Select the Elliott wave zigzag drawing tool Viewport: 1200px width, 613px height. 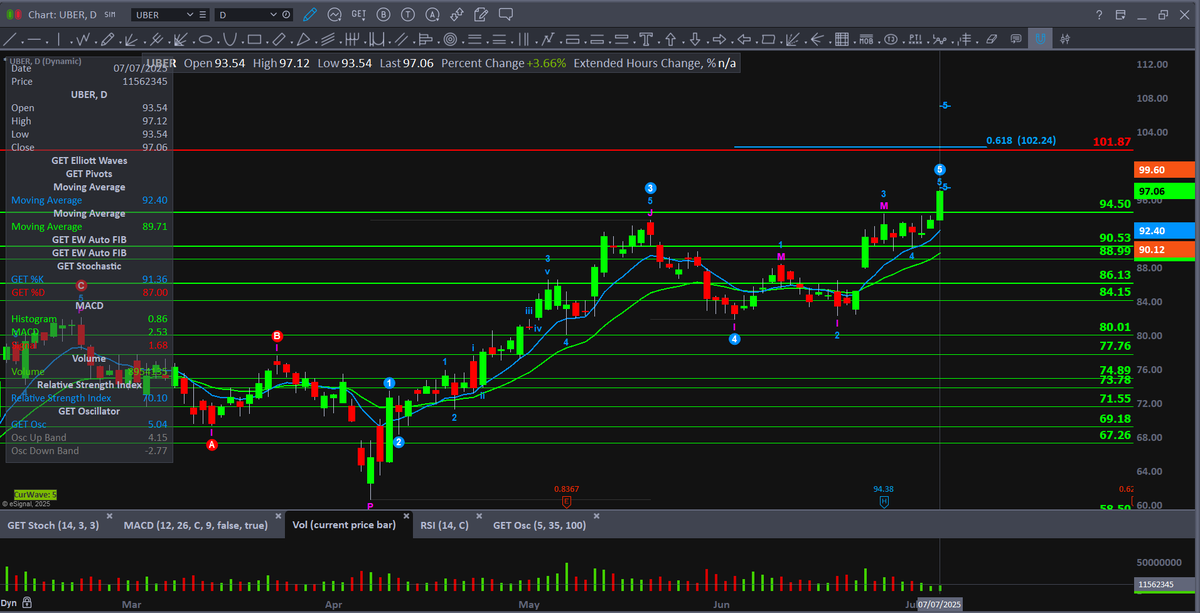pyautogui.click(x=83, y=39)
